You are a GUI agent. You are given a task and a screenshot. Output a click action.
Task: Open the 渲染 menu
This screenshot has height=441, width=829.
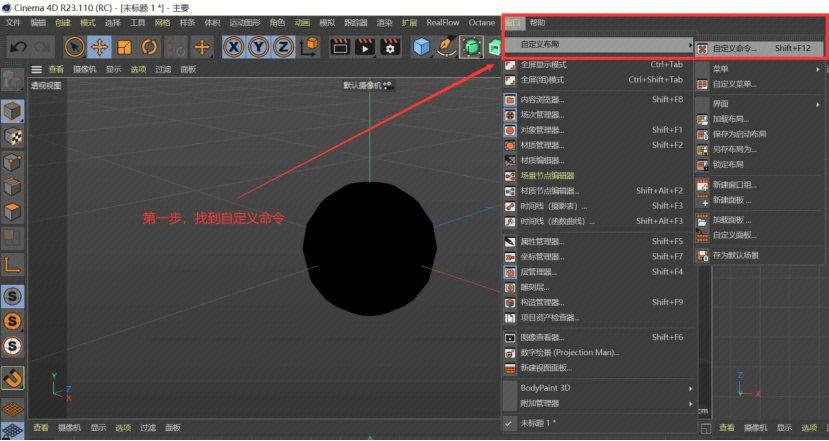pyautogui.click(x=384, y=23)
